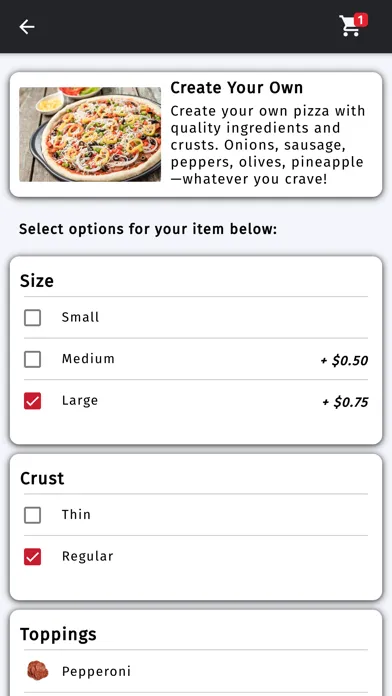Tap the Small size label
Image resolution: width=392 pixels, height=696 pixels.
(x=80, y=317)
